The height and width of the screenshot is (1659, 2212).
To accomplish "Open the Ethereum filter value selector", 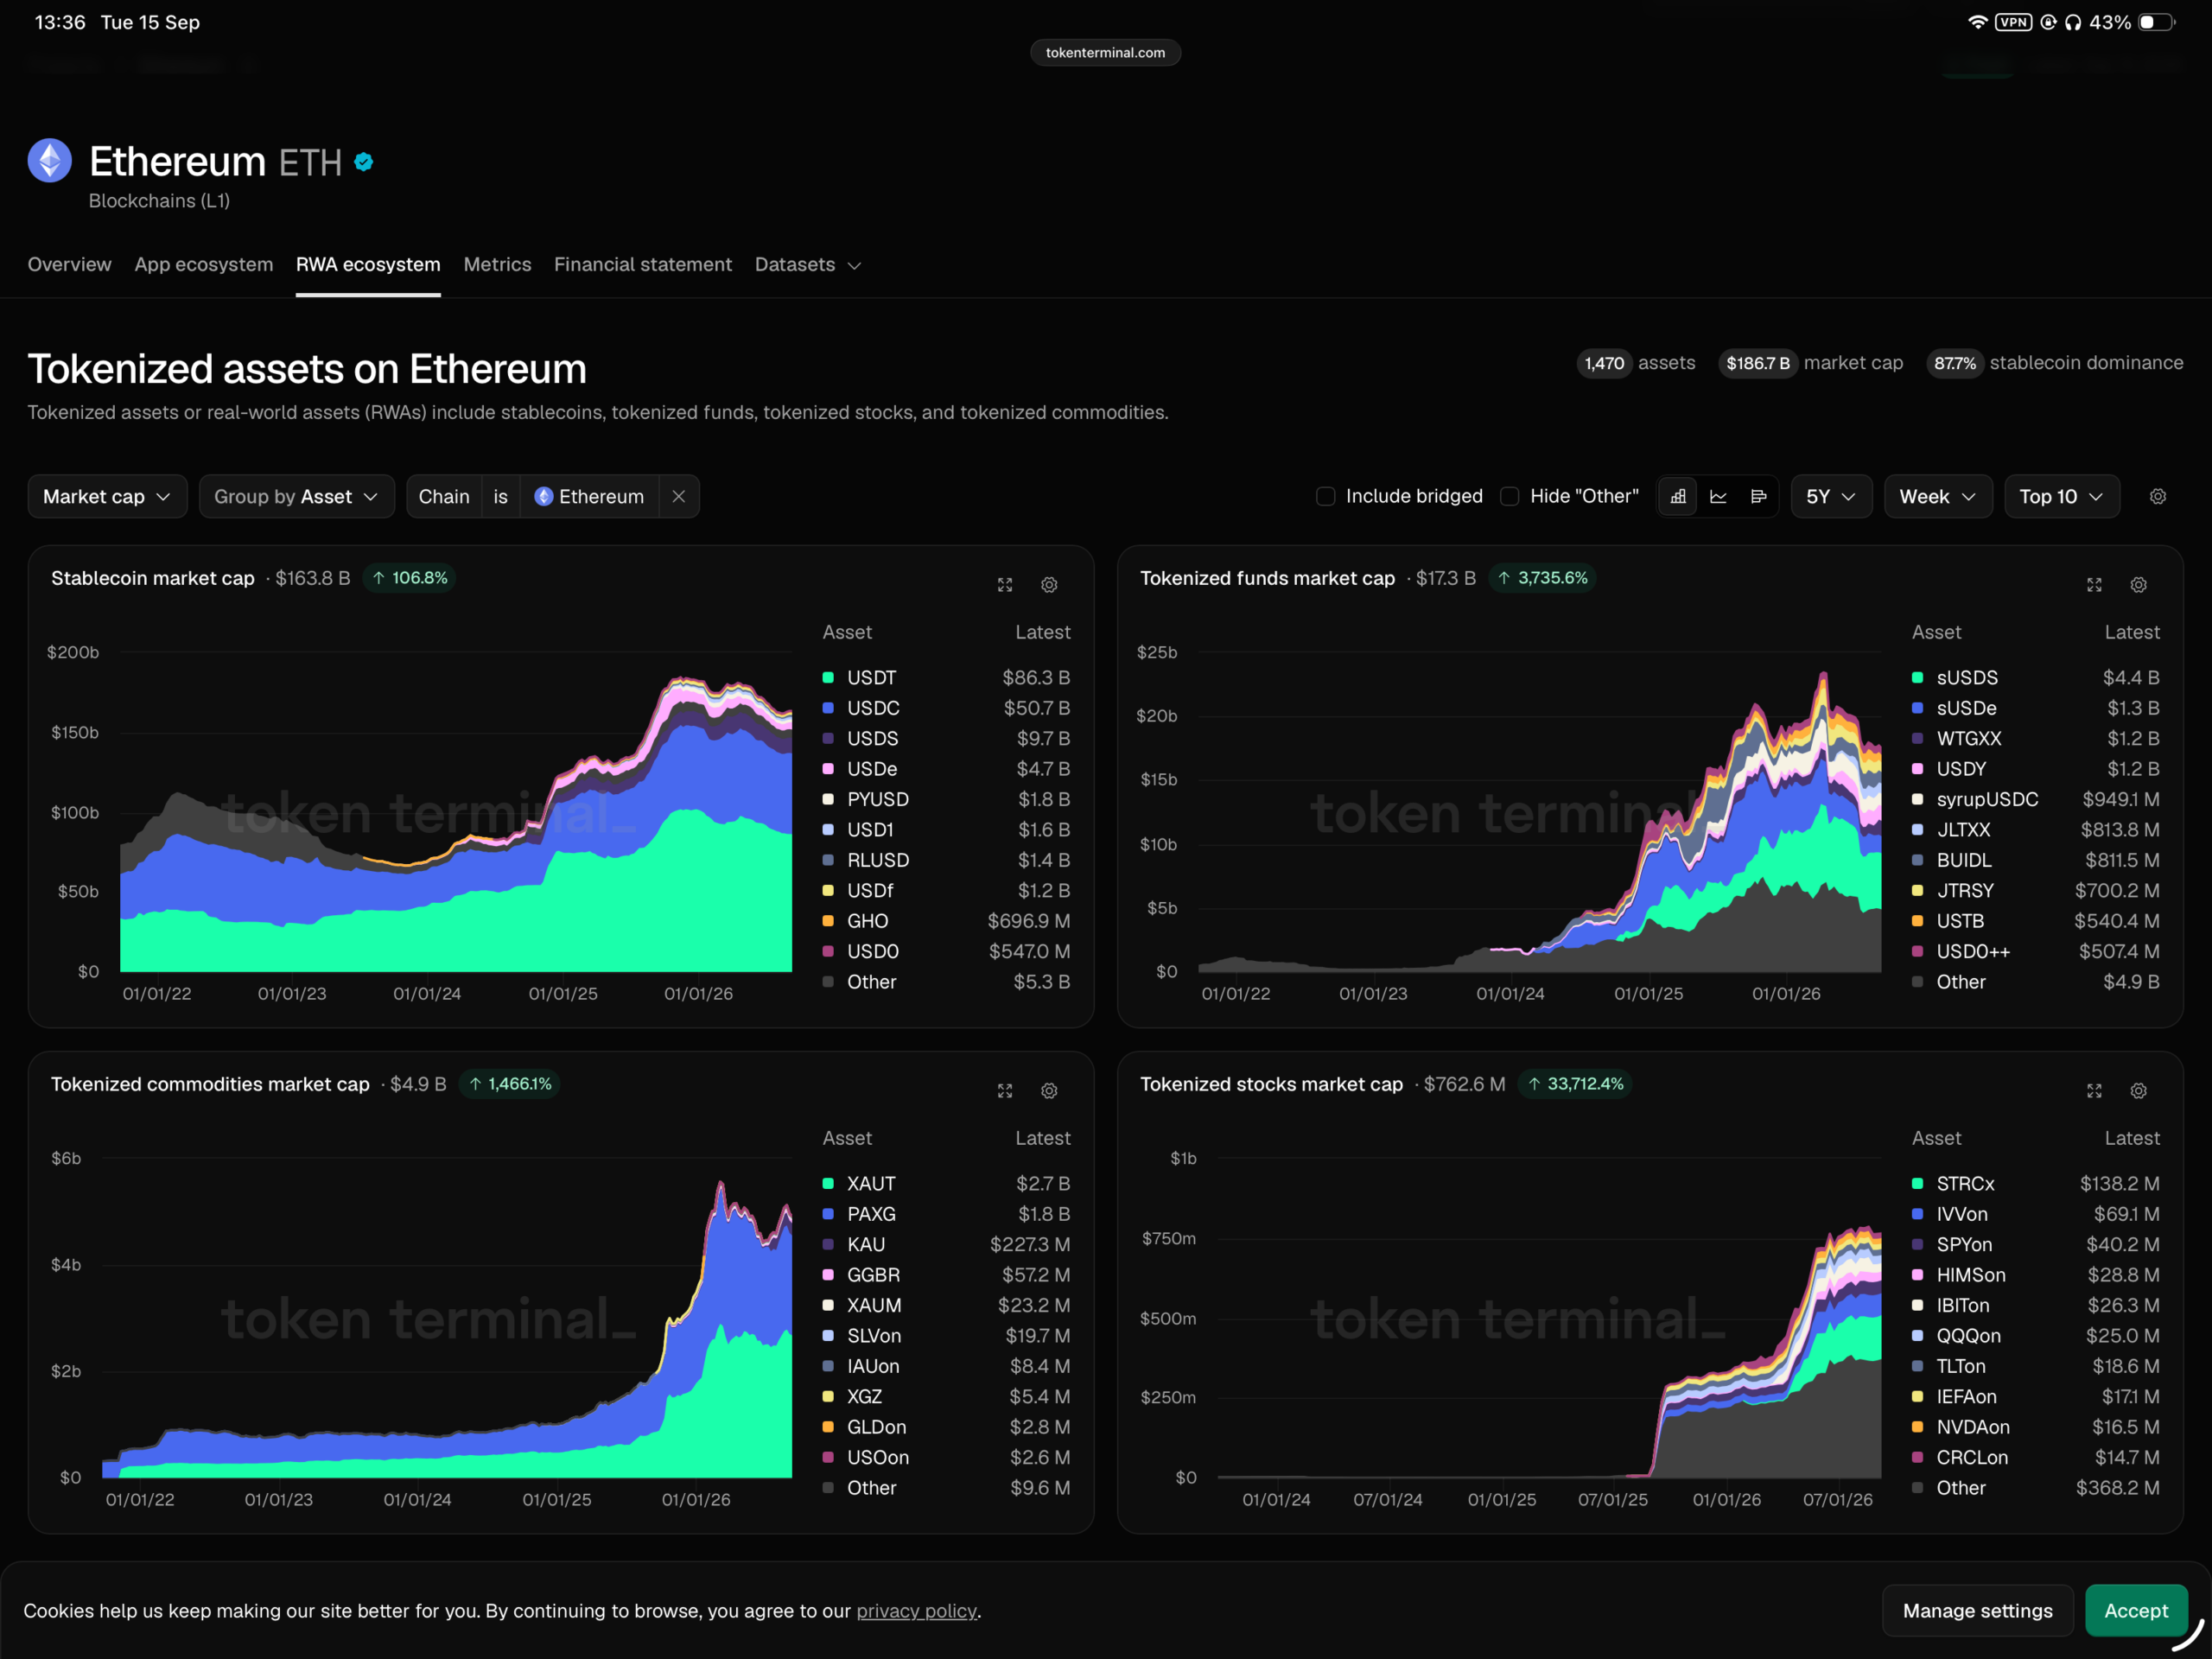I will 589,497.
